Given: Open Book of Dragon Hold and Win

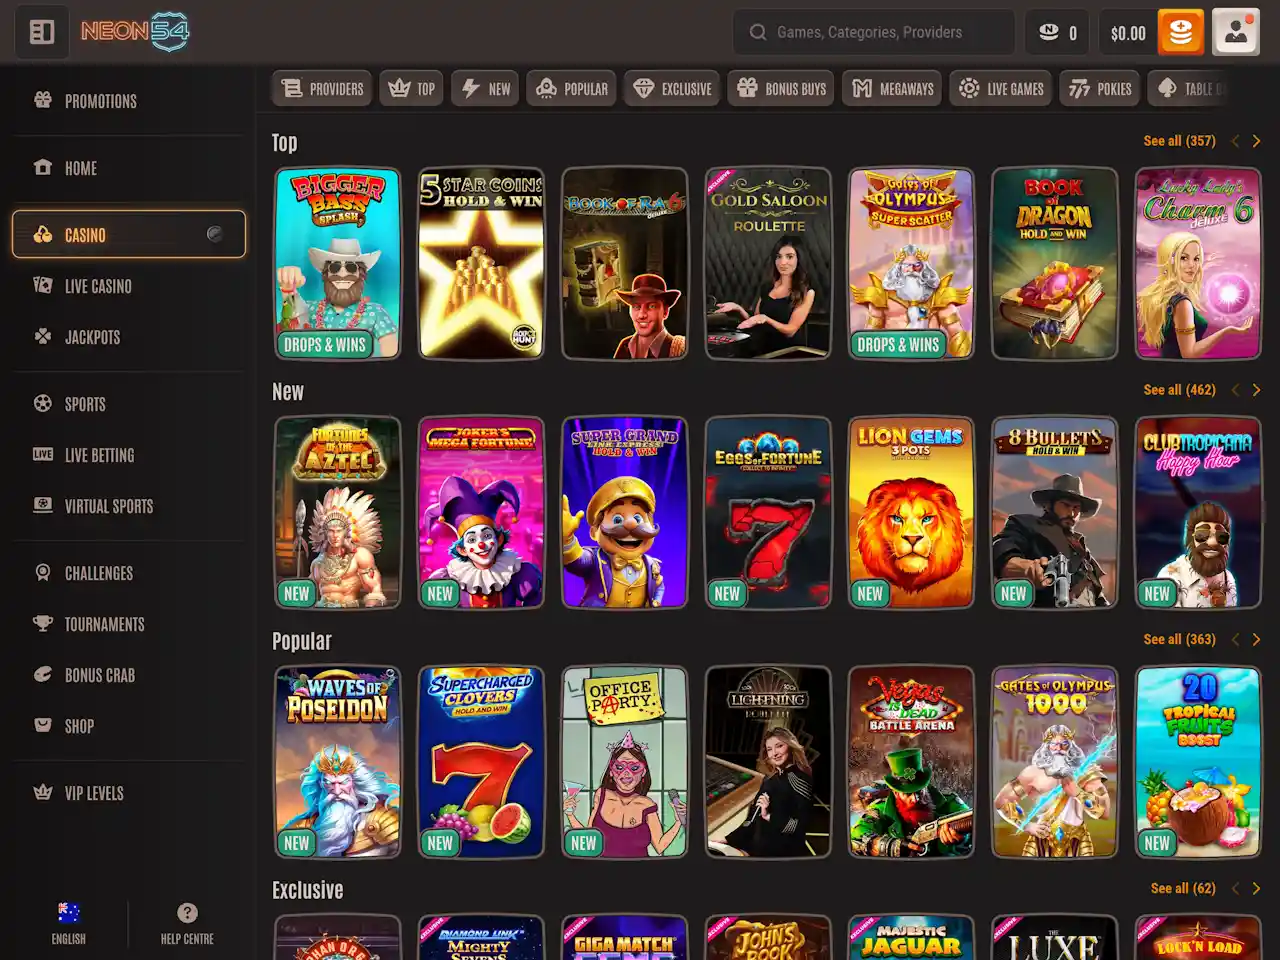Looking at the screenshot, I should pos(1055,263).
